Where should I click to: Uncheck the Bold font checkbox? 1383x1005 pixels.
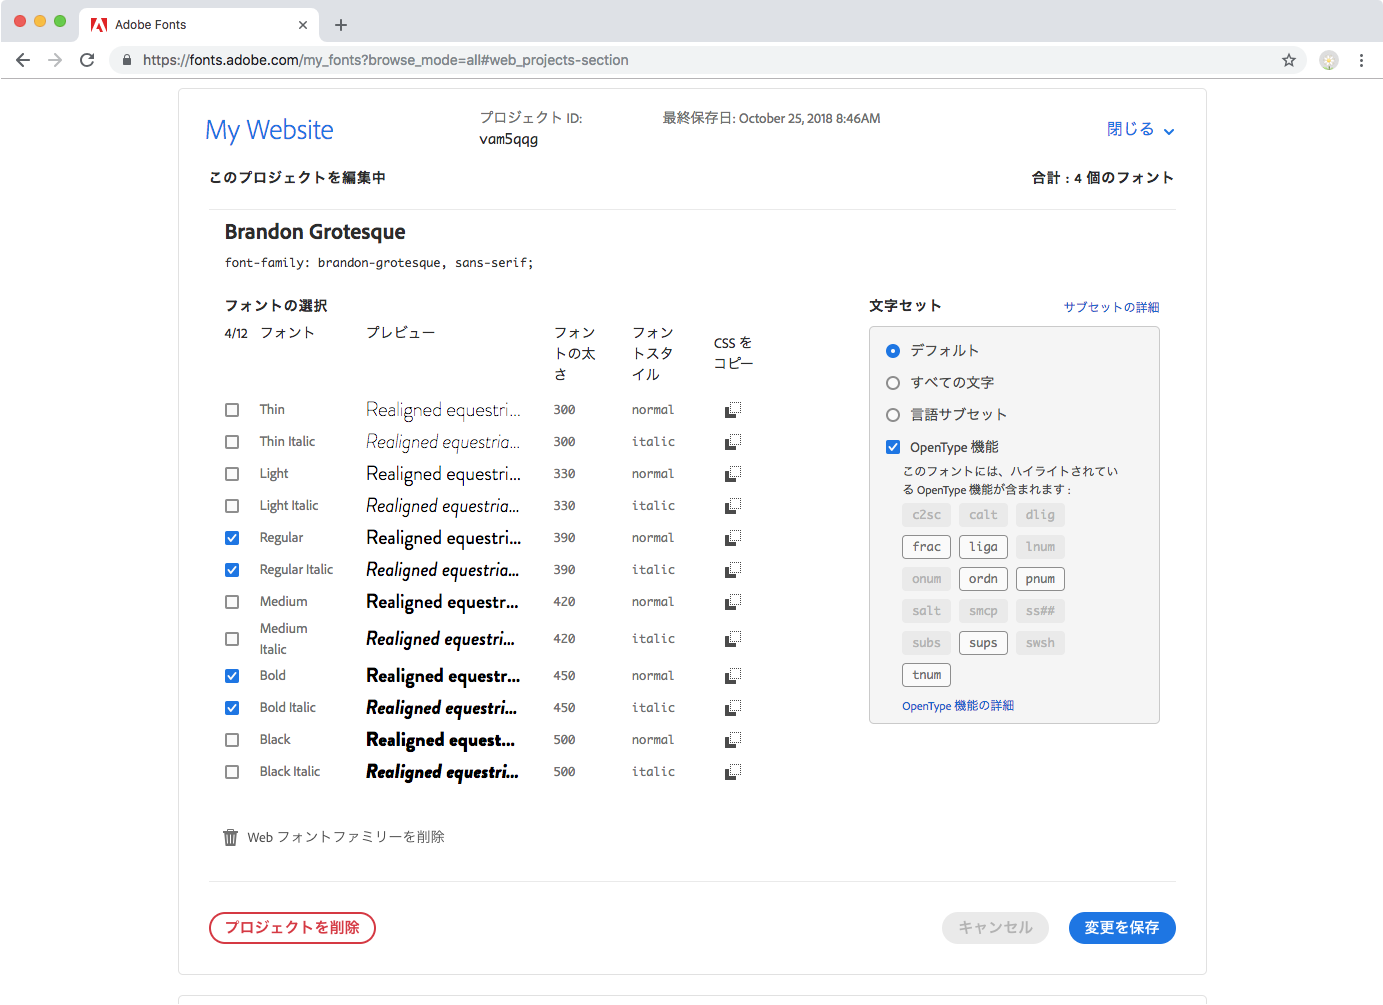pos(232,676)
